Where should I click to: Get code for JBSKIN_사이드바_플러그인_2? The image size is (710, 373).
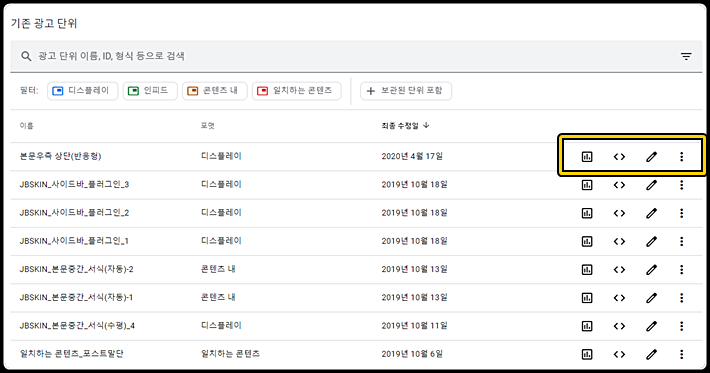619,213
